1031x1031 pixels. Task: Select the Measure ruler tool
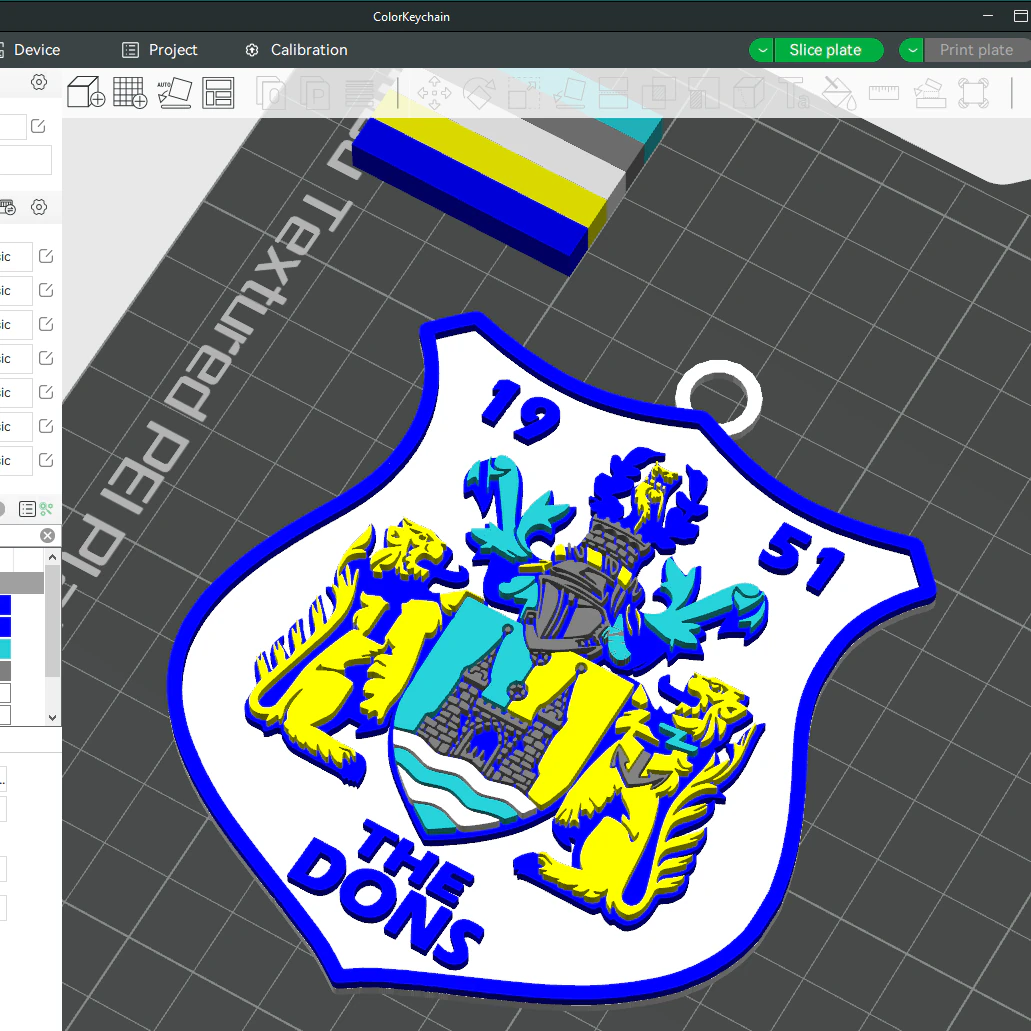(x=884, y=93)
